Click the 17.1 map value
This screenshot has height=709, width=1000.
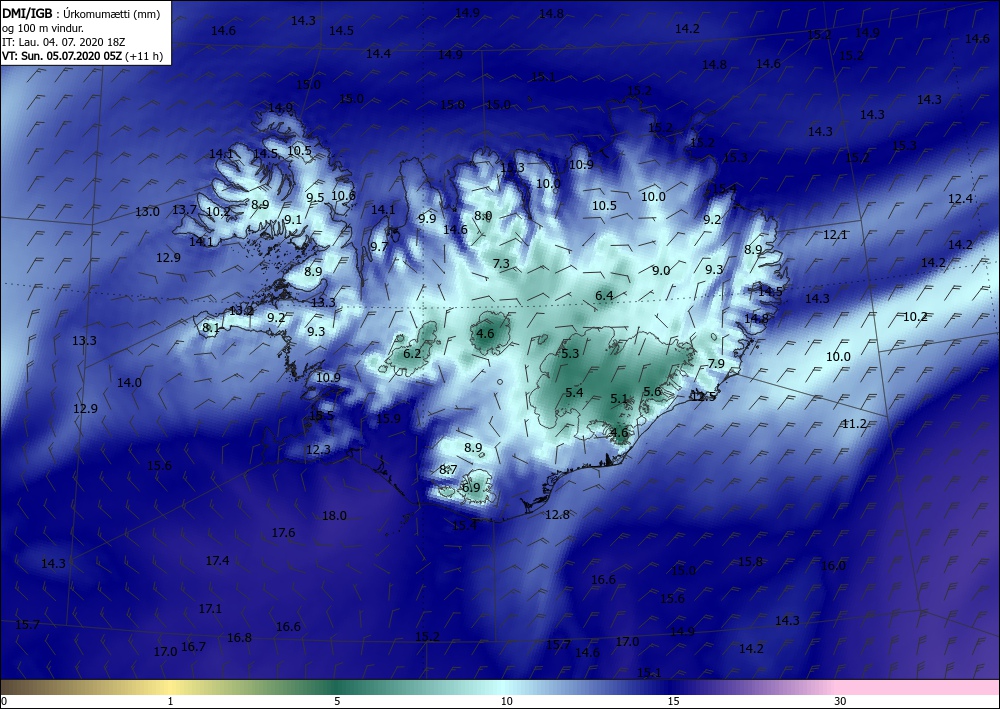(210, 609)
